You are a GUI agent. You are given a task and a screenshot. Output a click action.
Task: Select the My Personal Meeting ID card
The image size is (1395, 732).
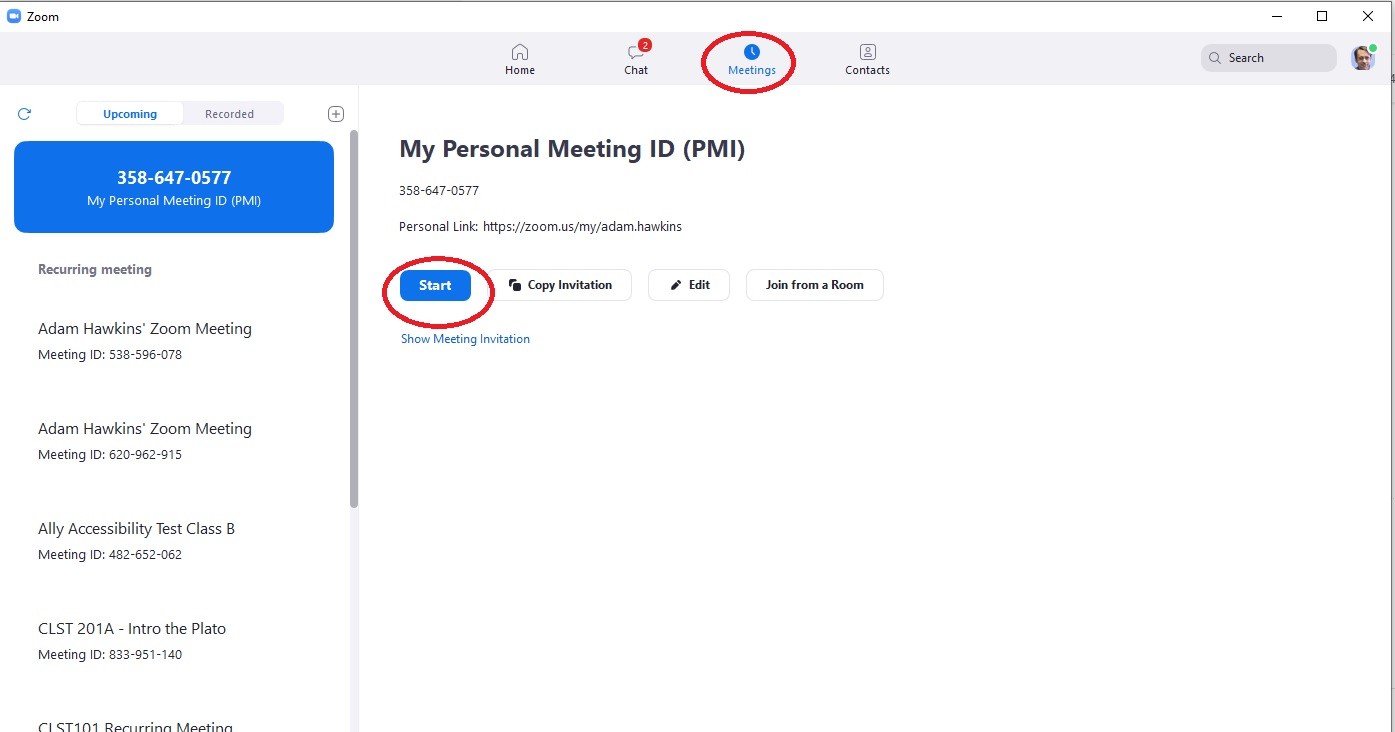pos(174,187)
